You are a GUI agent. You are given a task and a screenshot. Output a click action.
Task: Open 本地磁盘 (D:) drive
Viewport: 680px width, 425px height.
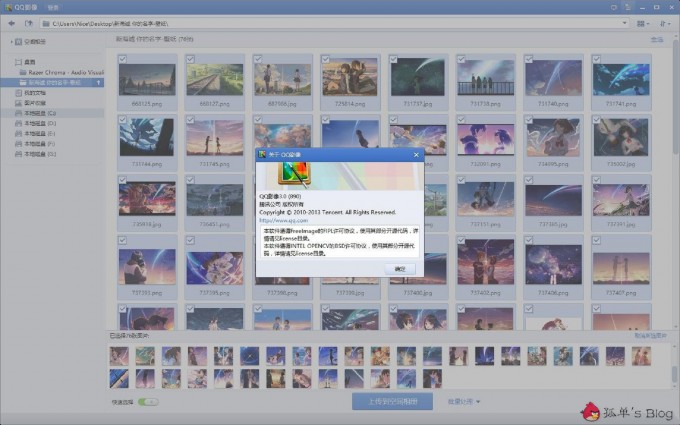pos(40,123)
